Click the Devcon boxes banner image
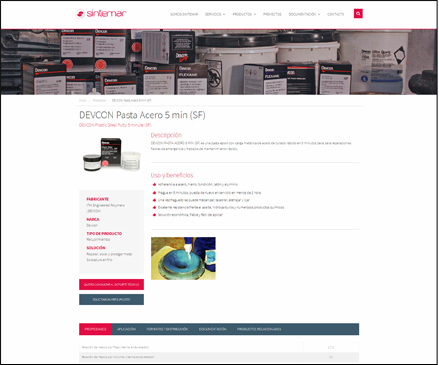 (x=219, y=62)
